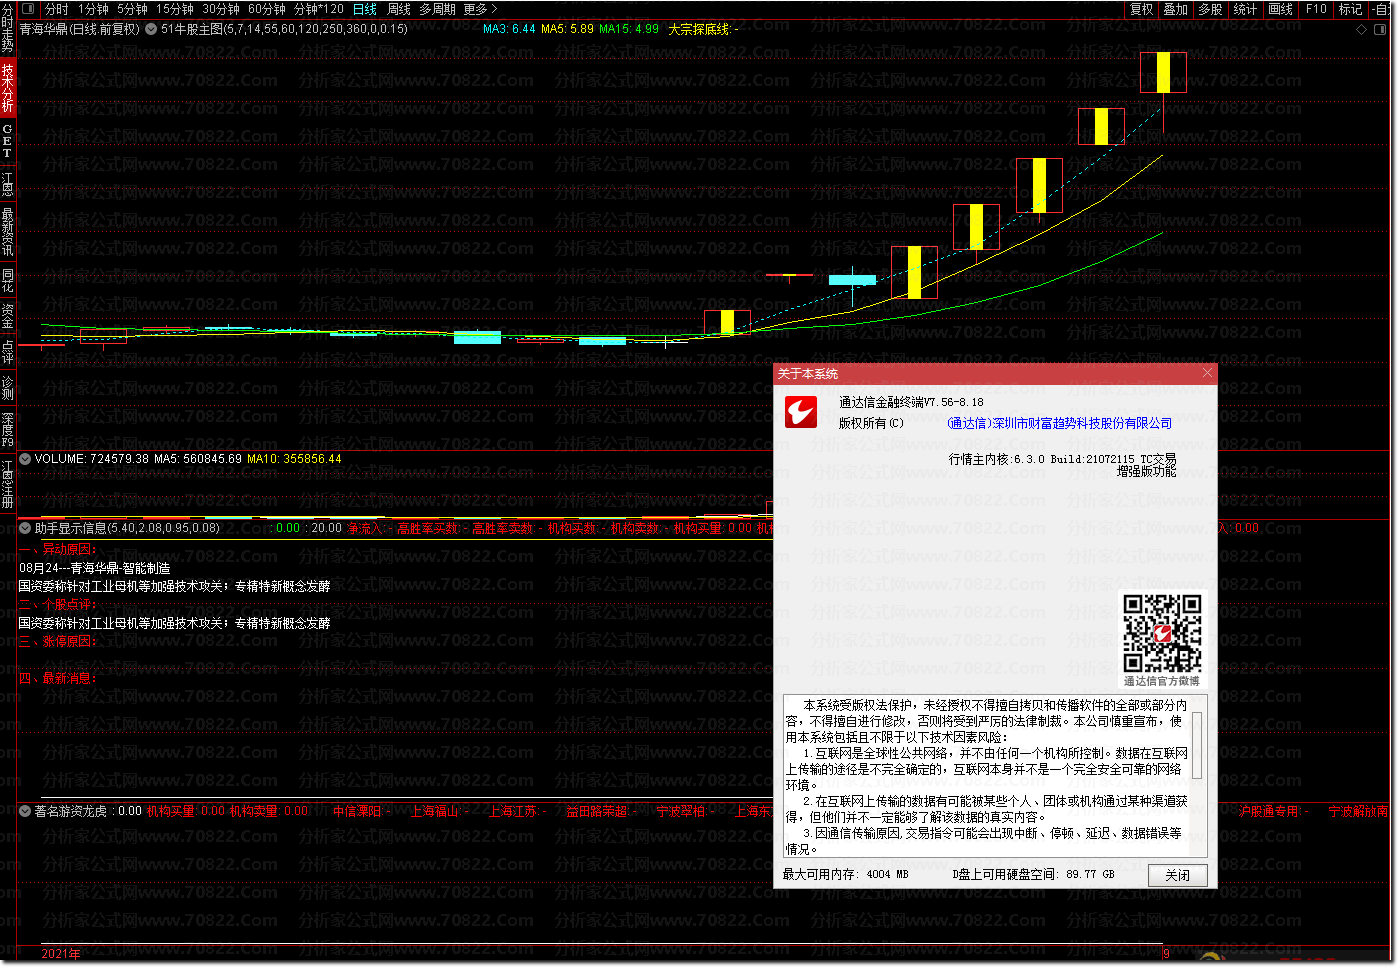Click the 一、异动原因 heading
The height and width of the screenshot is (968, 1400).
pos(57,549)
